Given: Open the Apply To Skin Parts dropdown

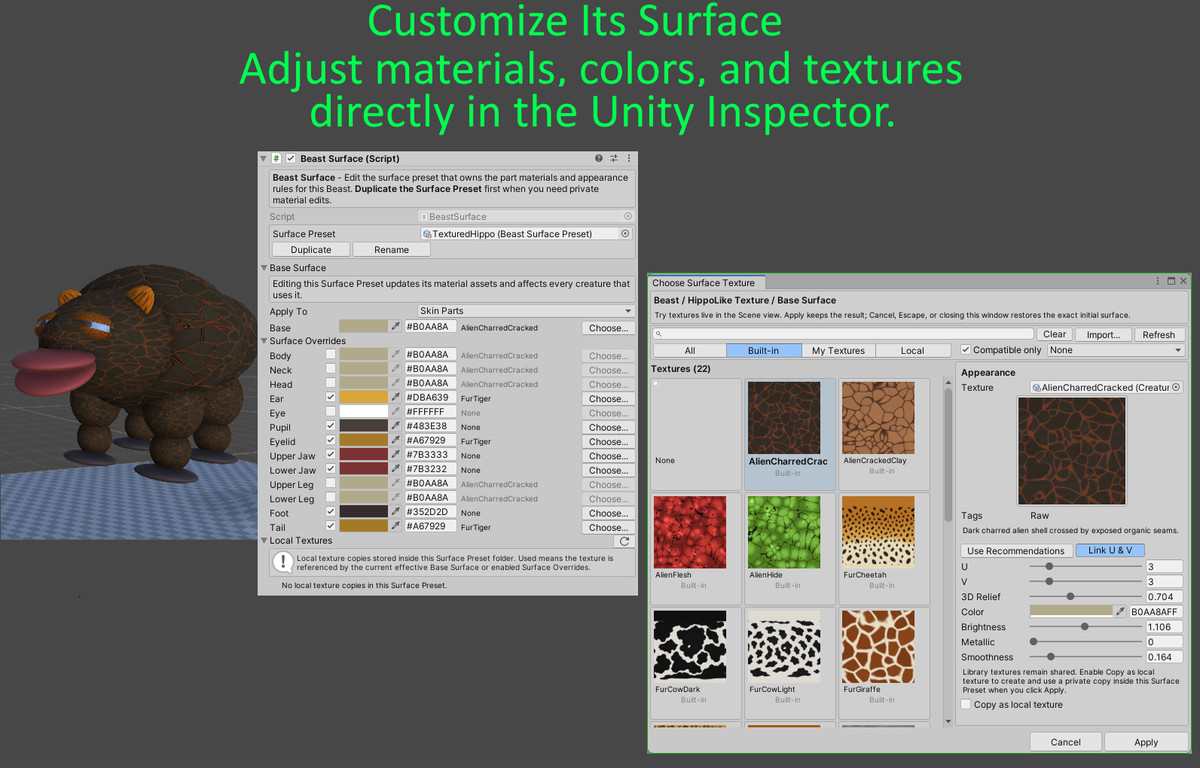Looking at the screenshot, I should click(526, 311).
